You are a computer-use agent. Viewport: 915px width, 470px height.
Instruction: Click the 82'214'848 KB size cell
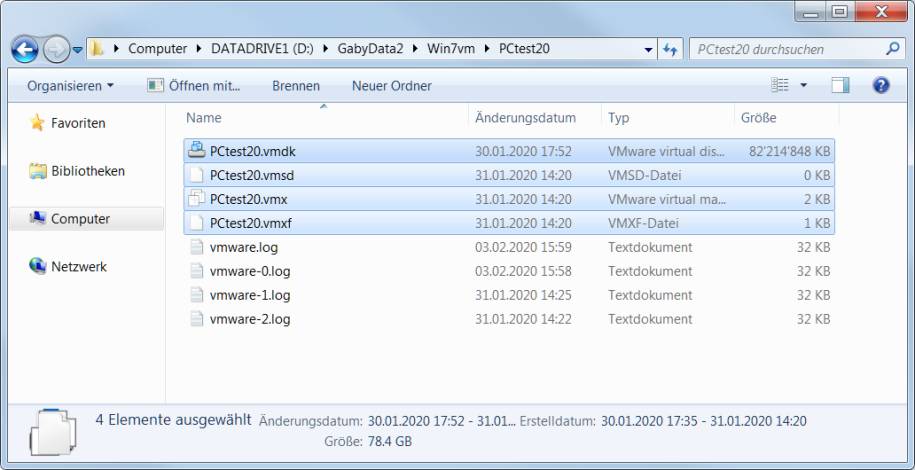[790, 151]
